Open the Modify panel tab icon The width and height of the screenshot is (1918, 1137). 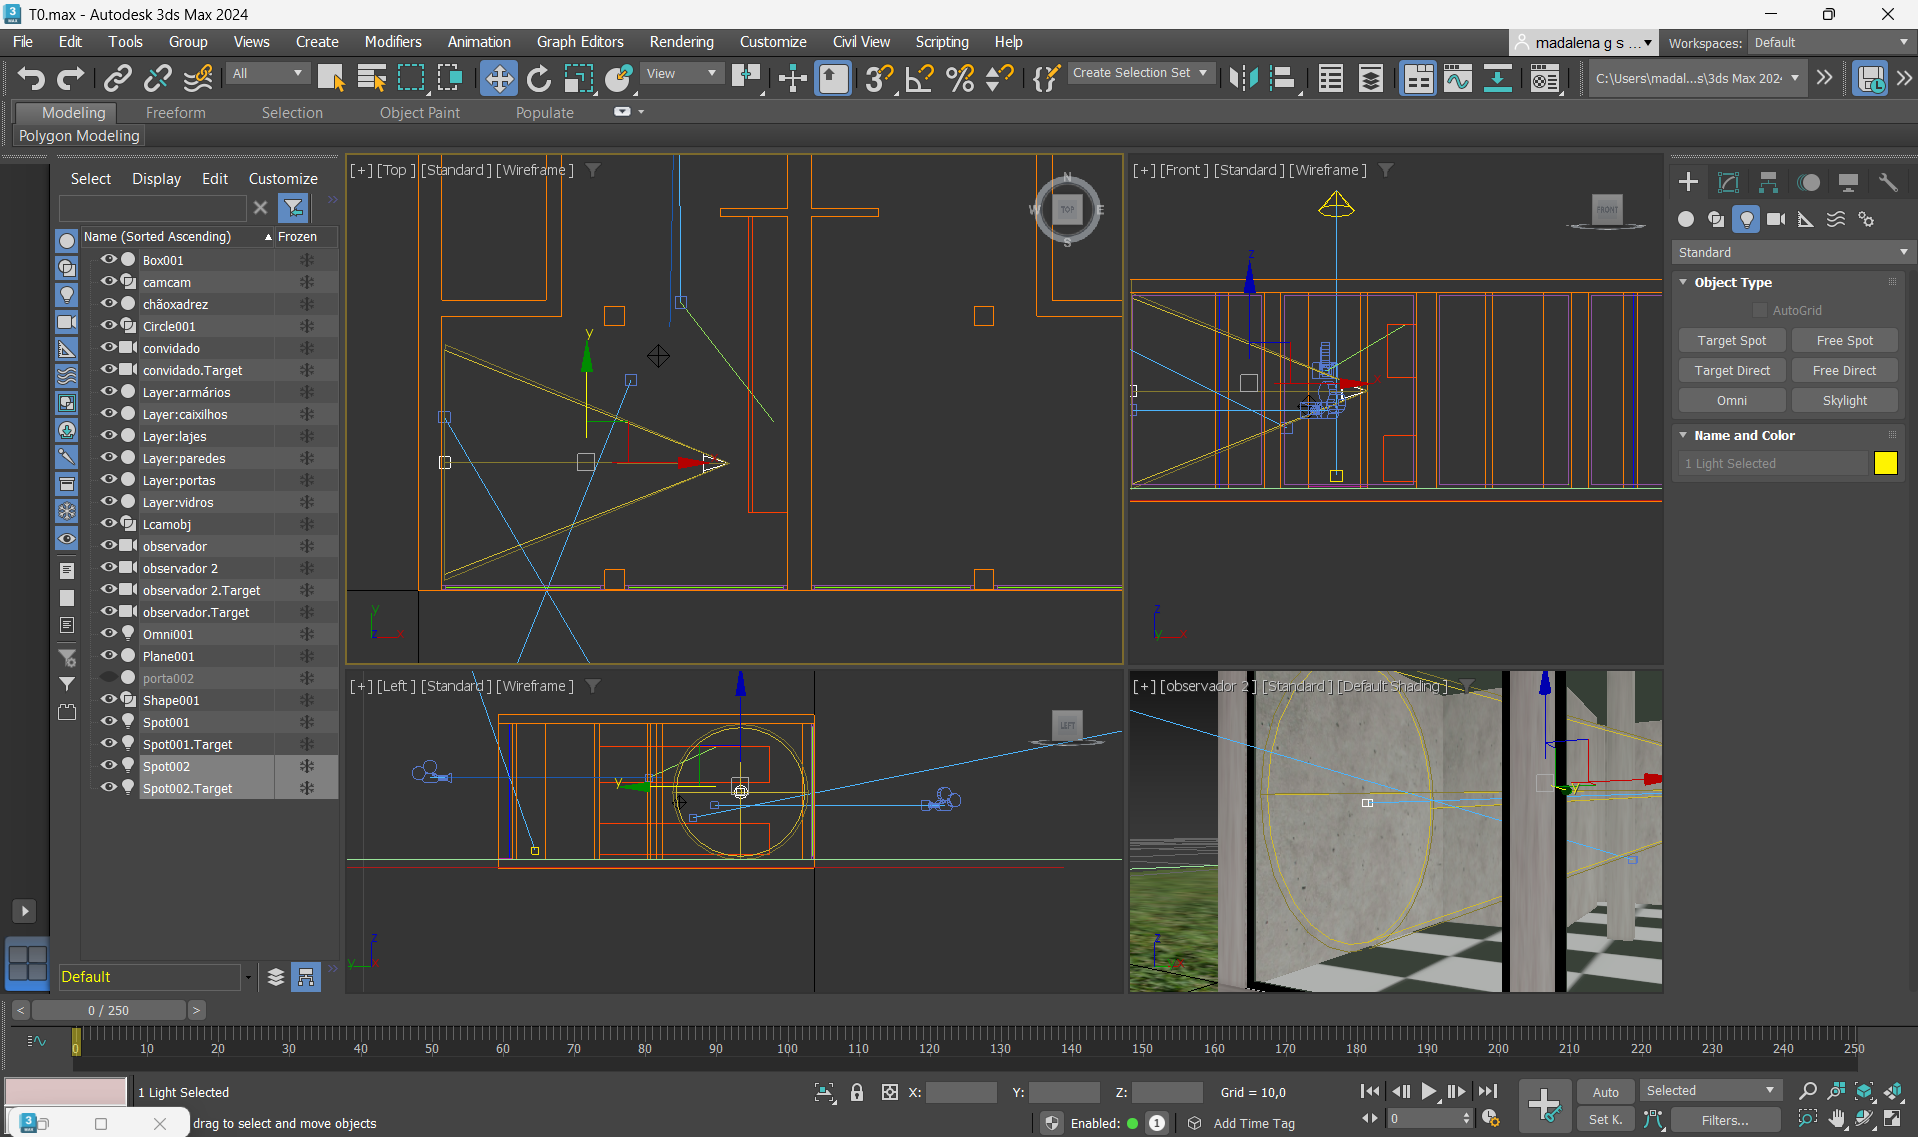pyautogui.click(x=1728, y=182)
